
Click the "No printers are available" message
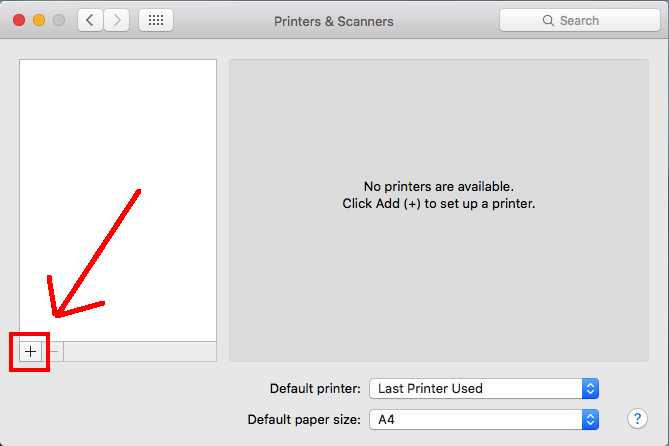point(438,187)
